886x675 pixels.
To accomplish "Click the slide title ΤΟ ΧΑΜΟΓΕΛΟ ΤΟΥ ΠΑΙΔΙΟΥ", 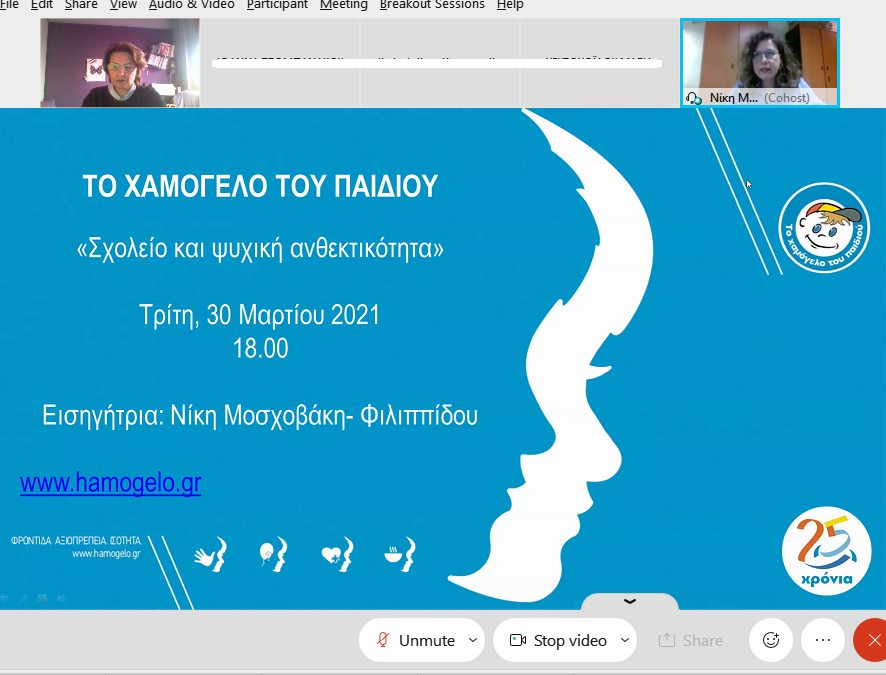I will coord(260,186).
